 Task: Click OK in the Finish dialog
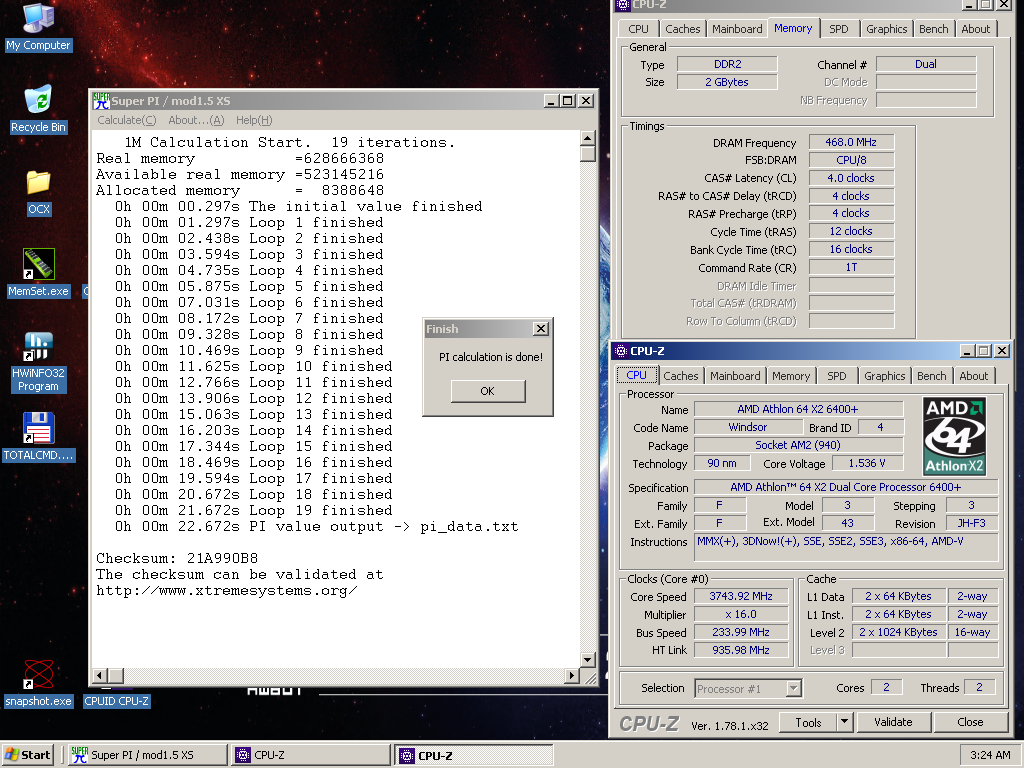click(x=487, y=391)
